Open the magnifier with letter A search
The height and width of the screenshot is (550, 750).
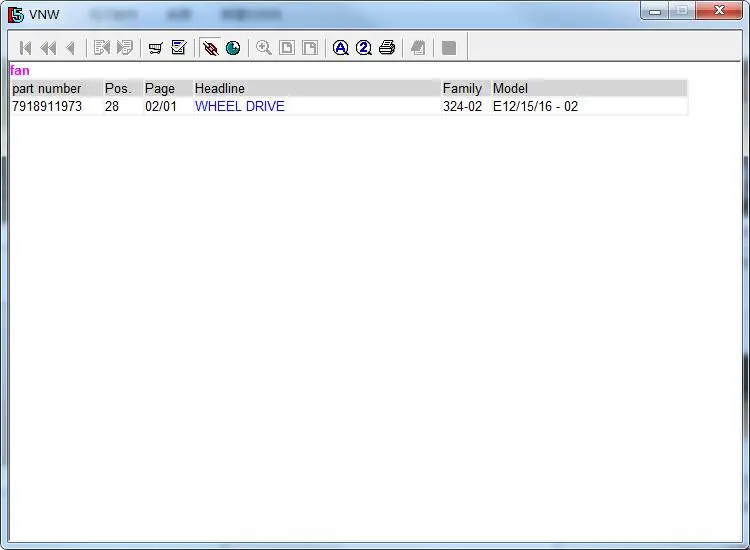pos(341,48)
